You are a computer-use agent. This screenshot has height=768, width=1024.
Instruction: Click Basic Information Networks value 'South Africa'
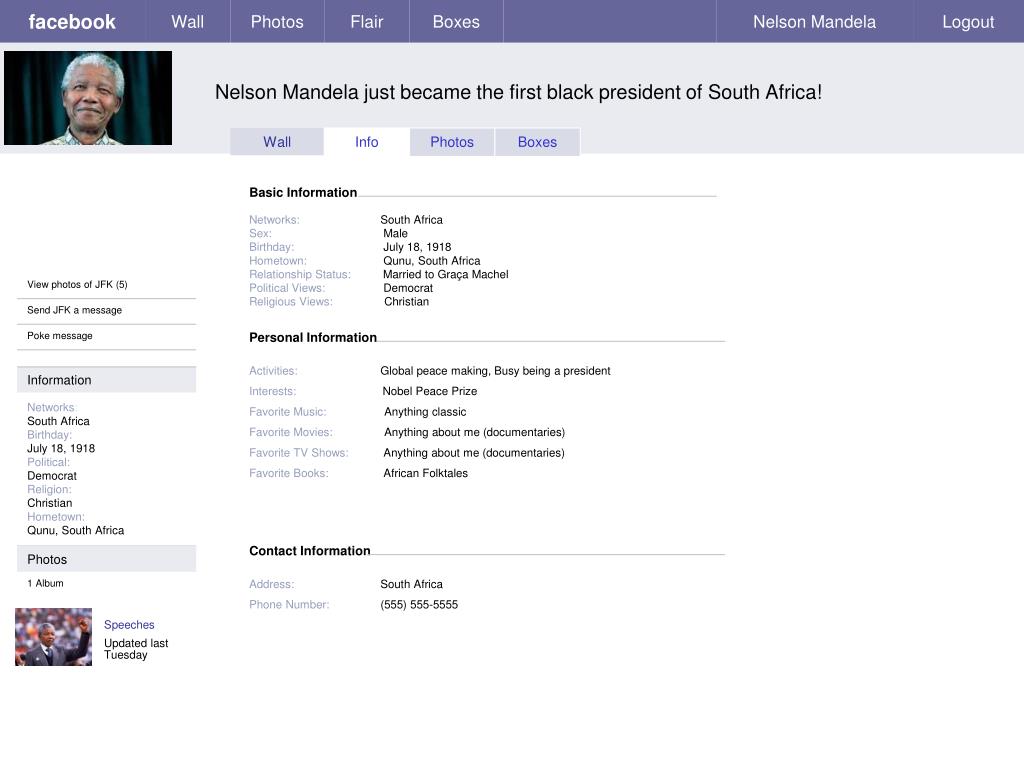[411, 219]
